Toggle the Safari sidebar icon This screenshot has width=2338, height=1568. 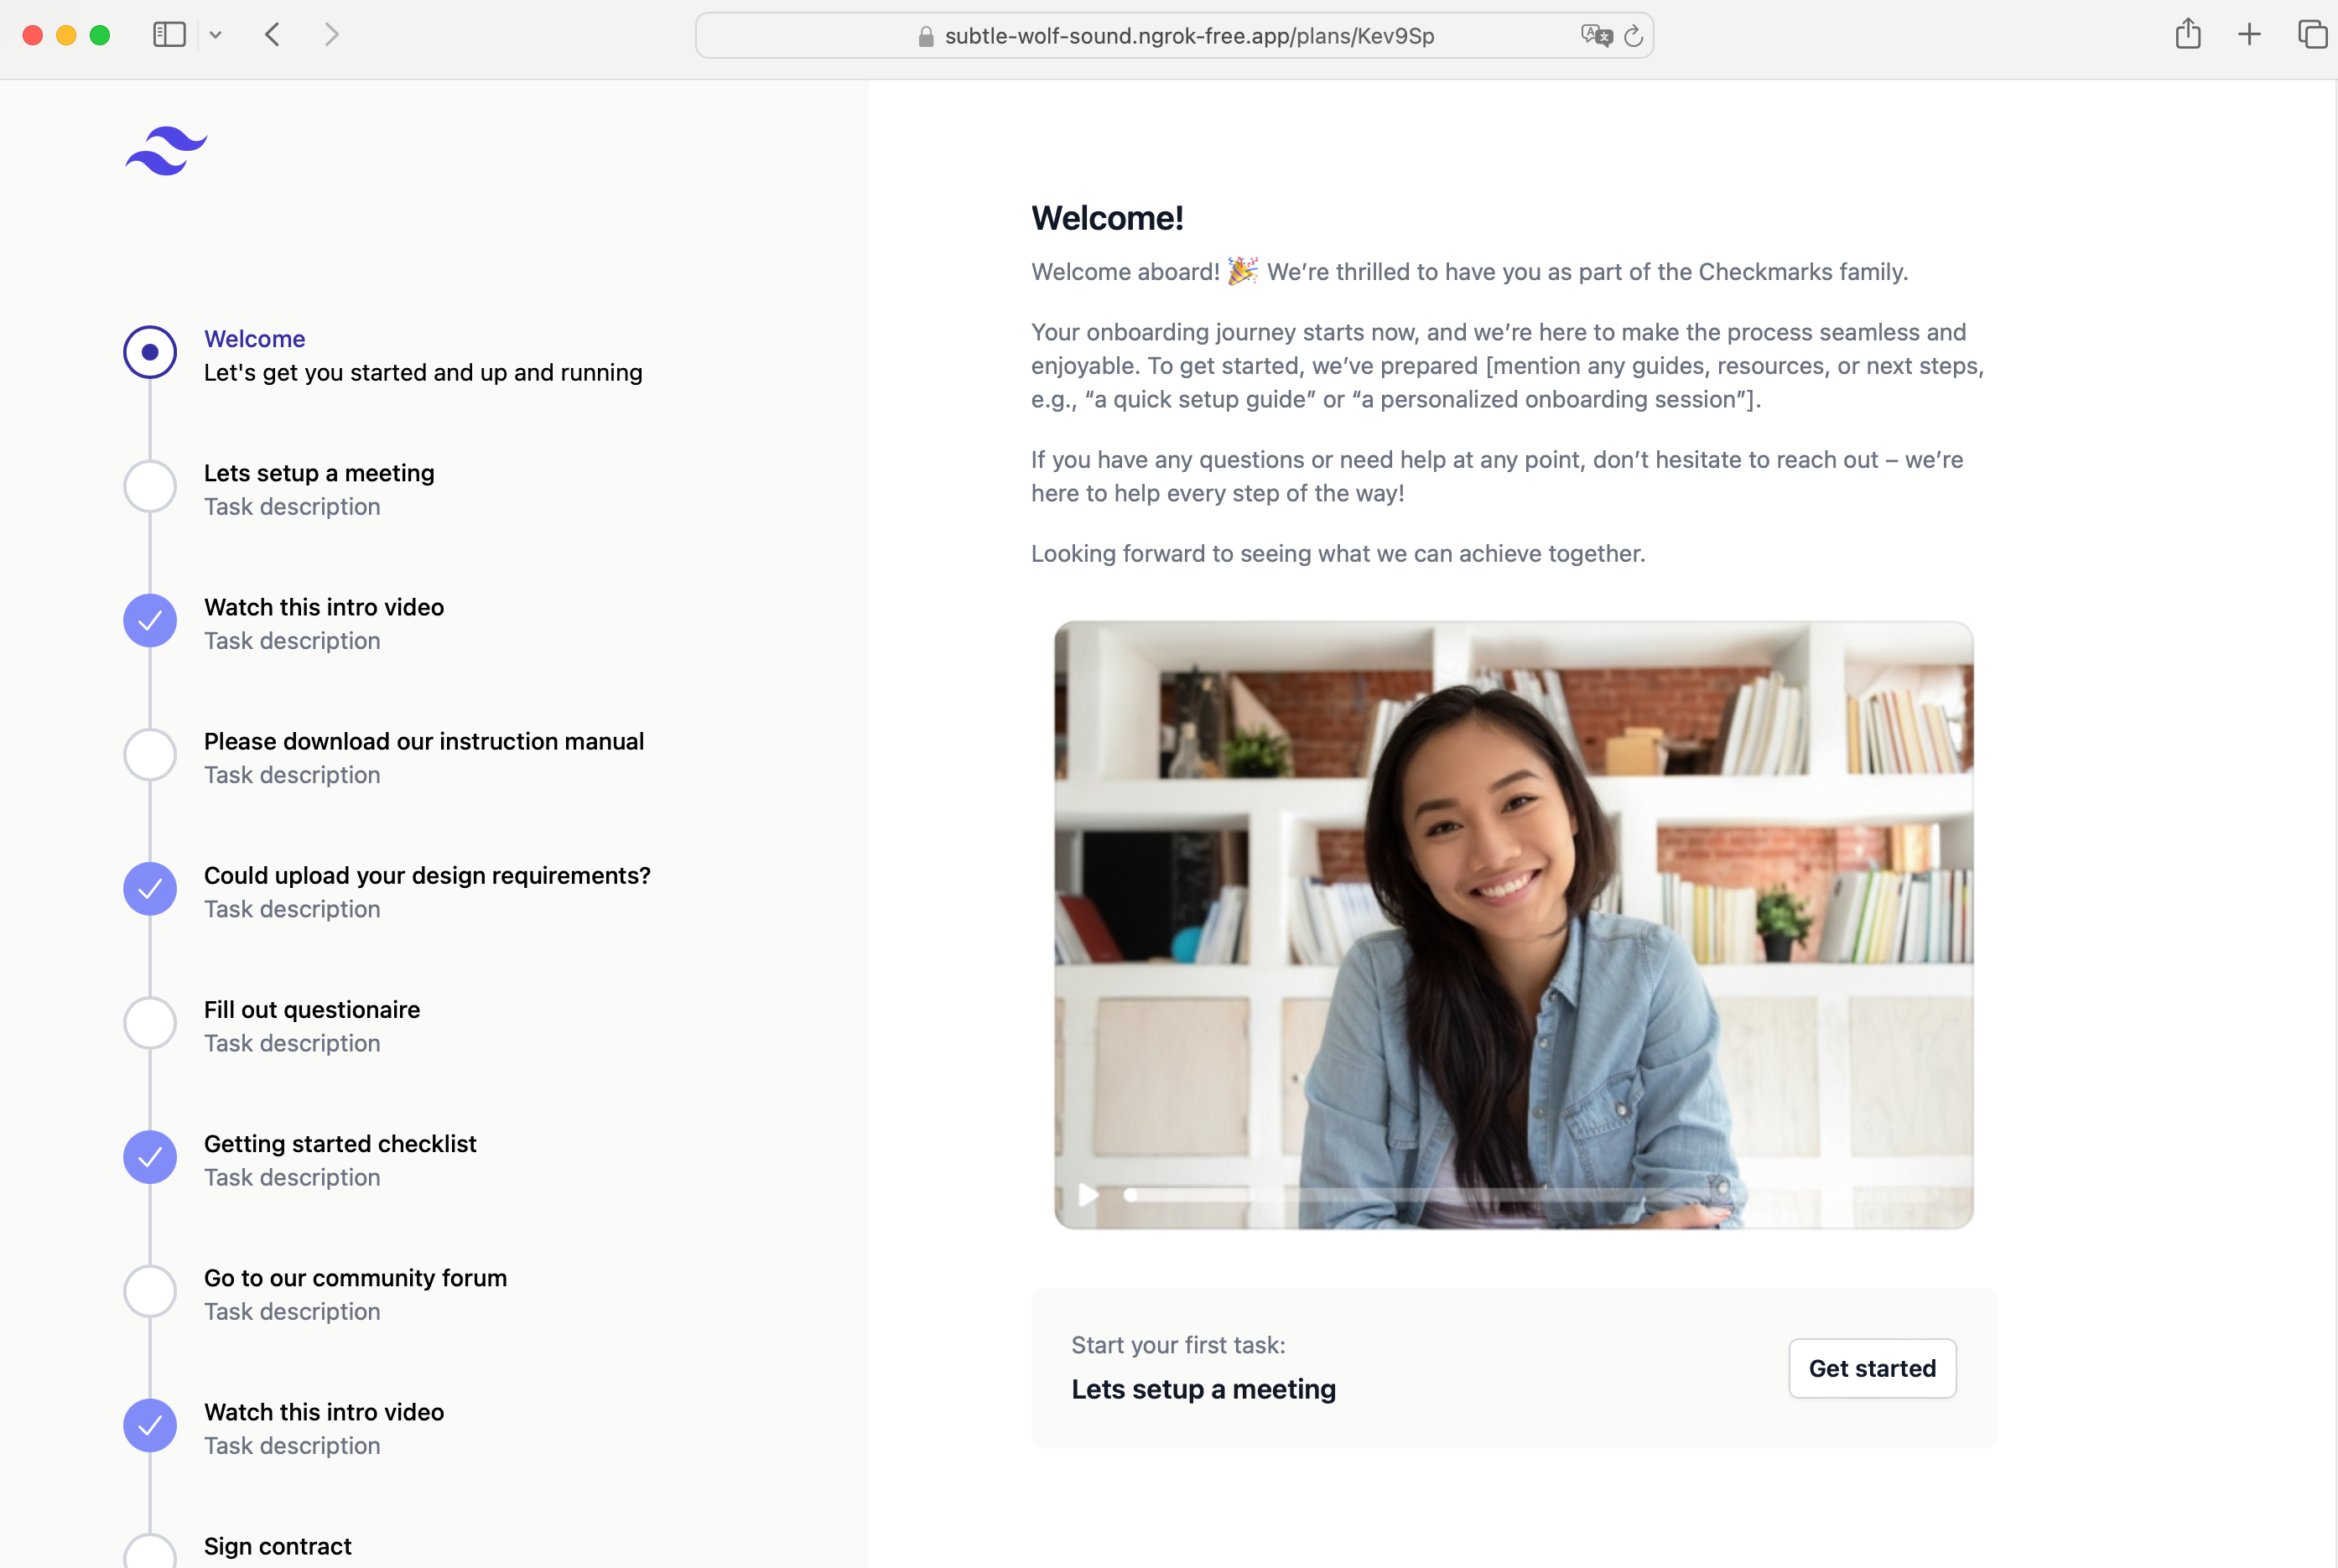[x=169, y=35]
